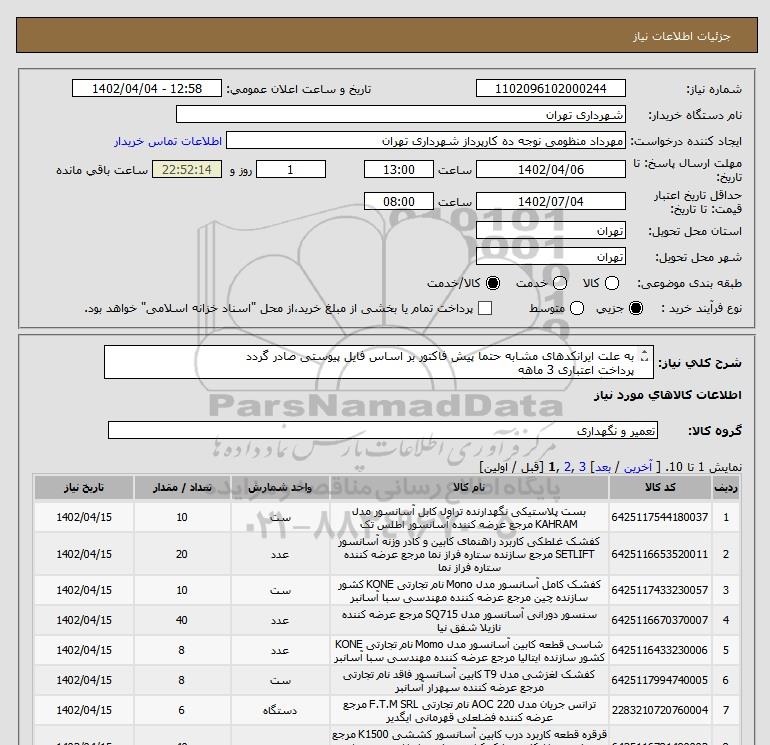
Task: Click quantity 40 in row 4
Action: click(x=182, y=620)
